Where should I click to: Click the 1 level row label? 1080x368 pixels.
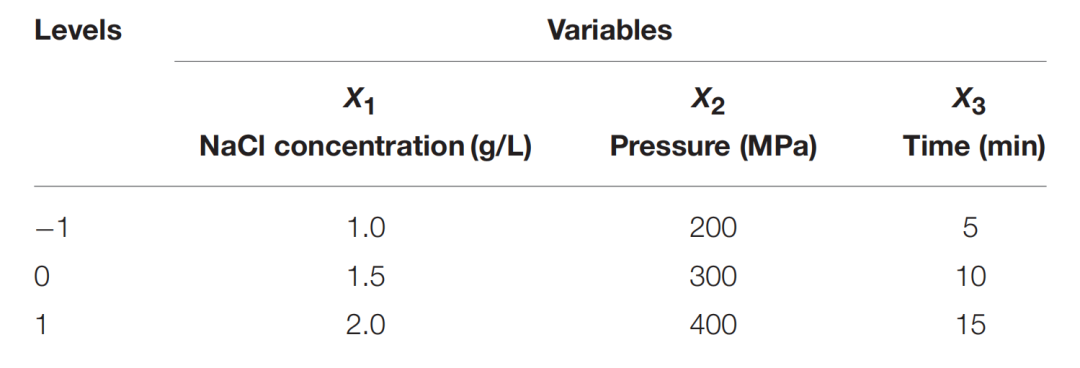pos(41,325)
